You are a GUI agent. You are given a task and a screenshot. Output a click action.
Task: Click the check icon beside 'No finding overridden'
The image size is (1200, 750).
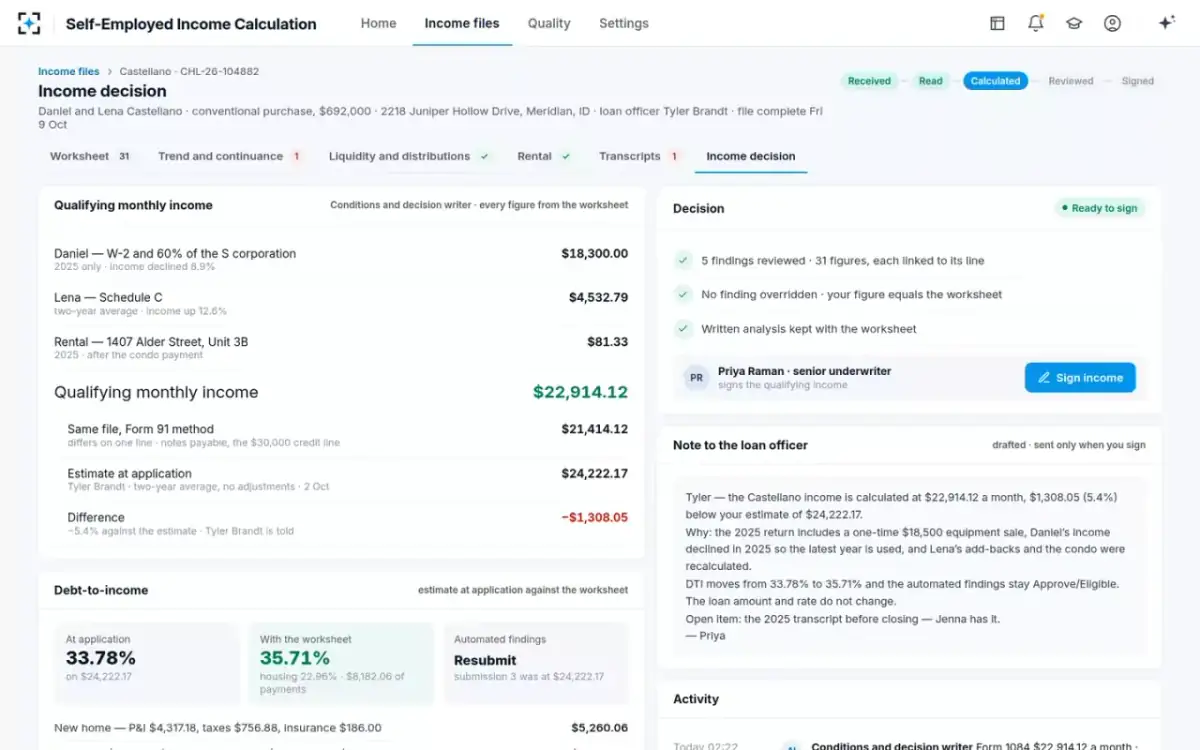pos(683,295)
